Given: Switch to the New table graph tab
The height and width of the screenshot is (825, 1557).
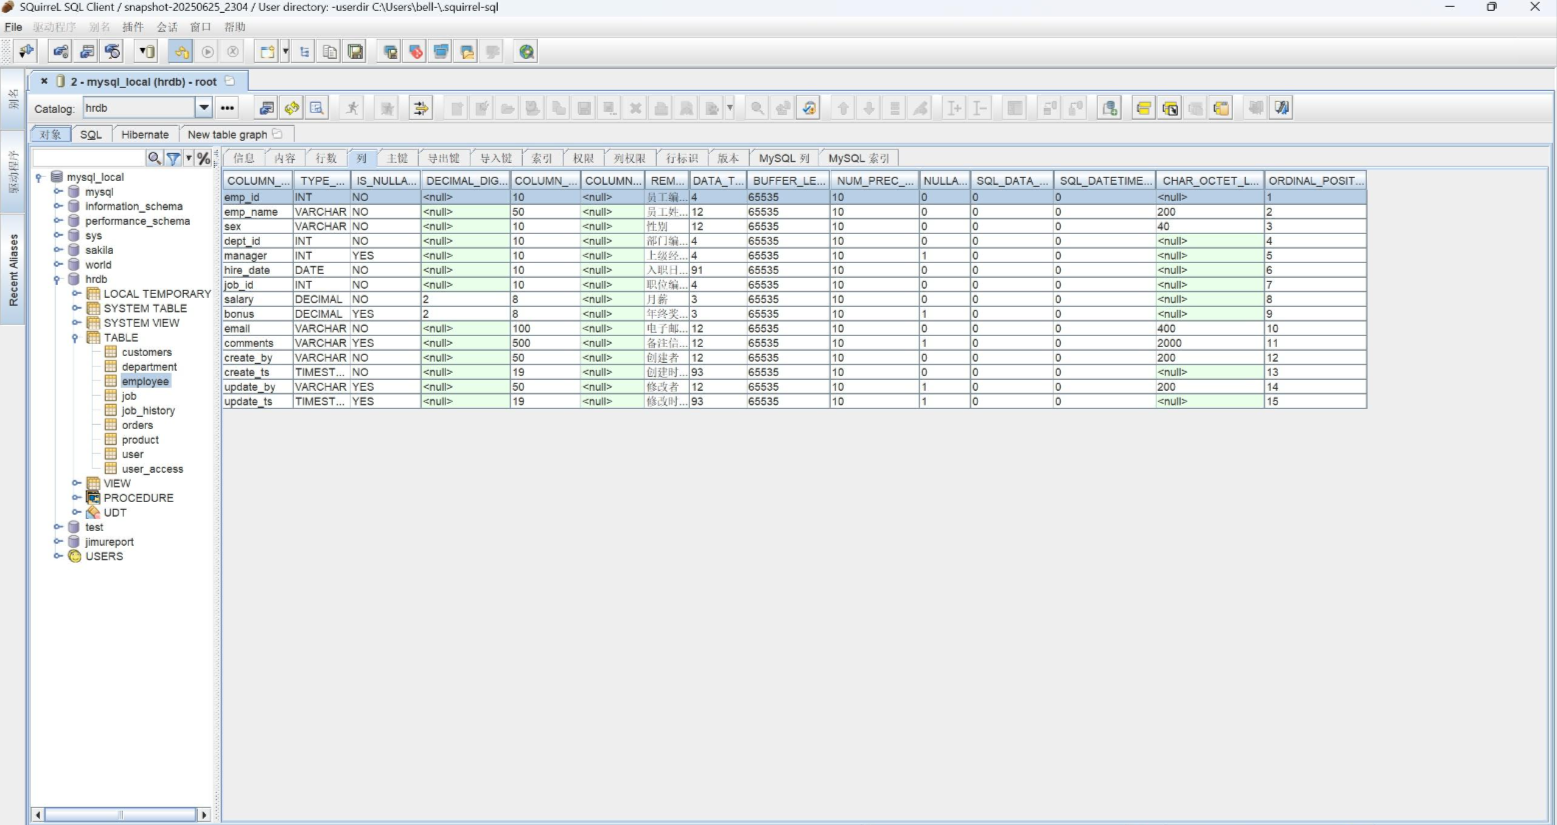Looking at the screenshot, I should 235,134.
